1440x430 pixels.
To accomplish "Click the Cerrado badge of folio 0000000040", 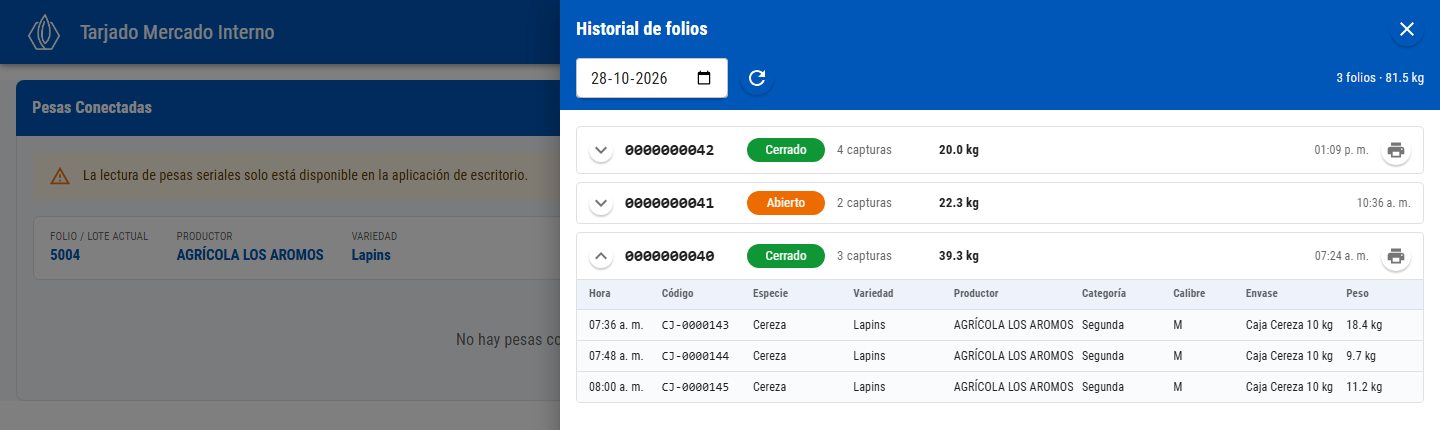I will pyautogui.click(x=786, y=256).
